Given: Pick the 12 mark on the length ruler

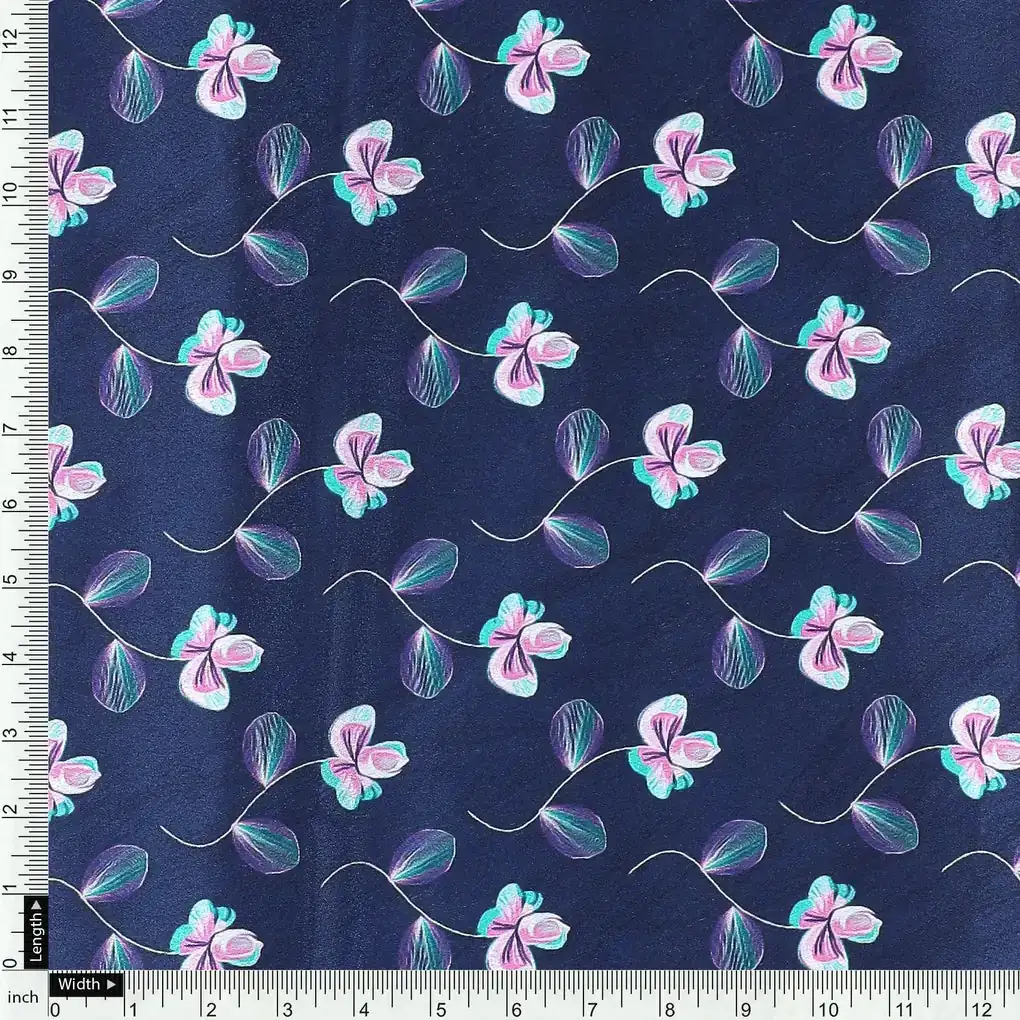Looking at the screenshot, I should click(x=9, y=40).
